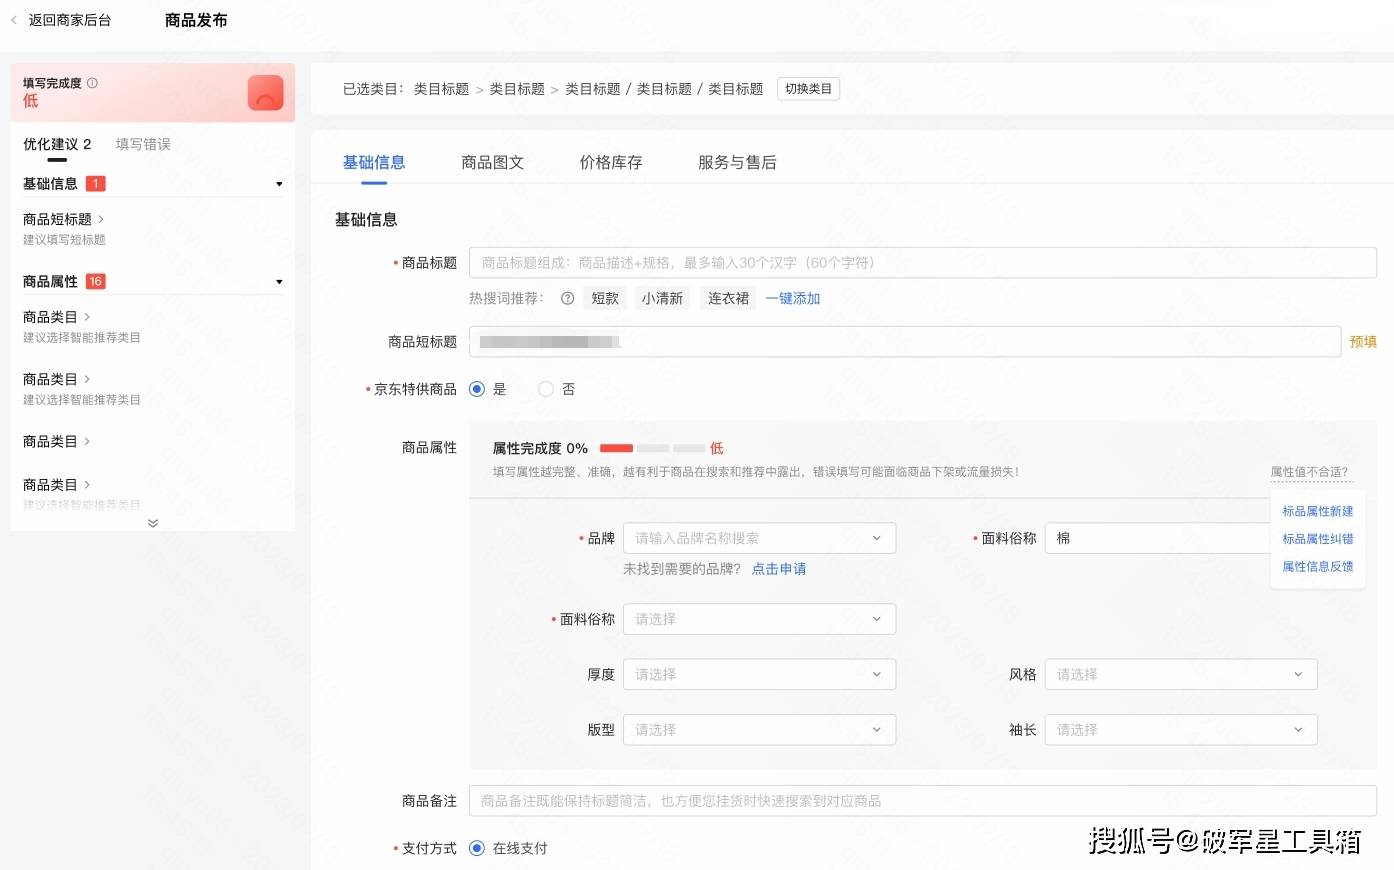Viewport: 1394px width, 870px height.
Task: Click the red badge 1 next to 基础信息
Action: (96, 184)
